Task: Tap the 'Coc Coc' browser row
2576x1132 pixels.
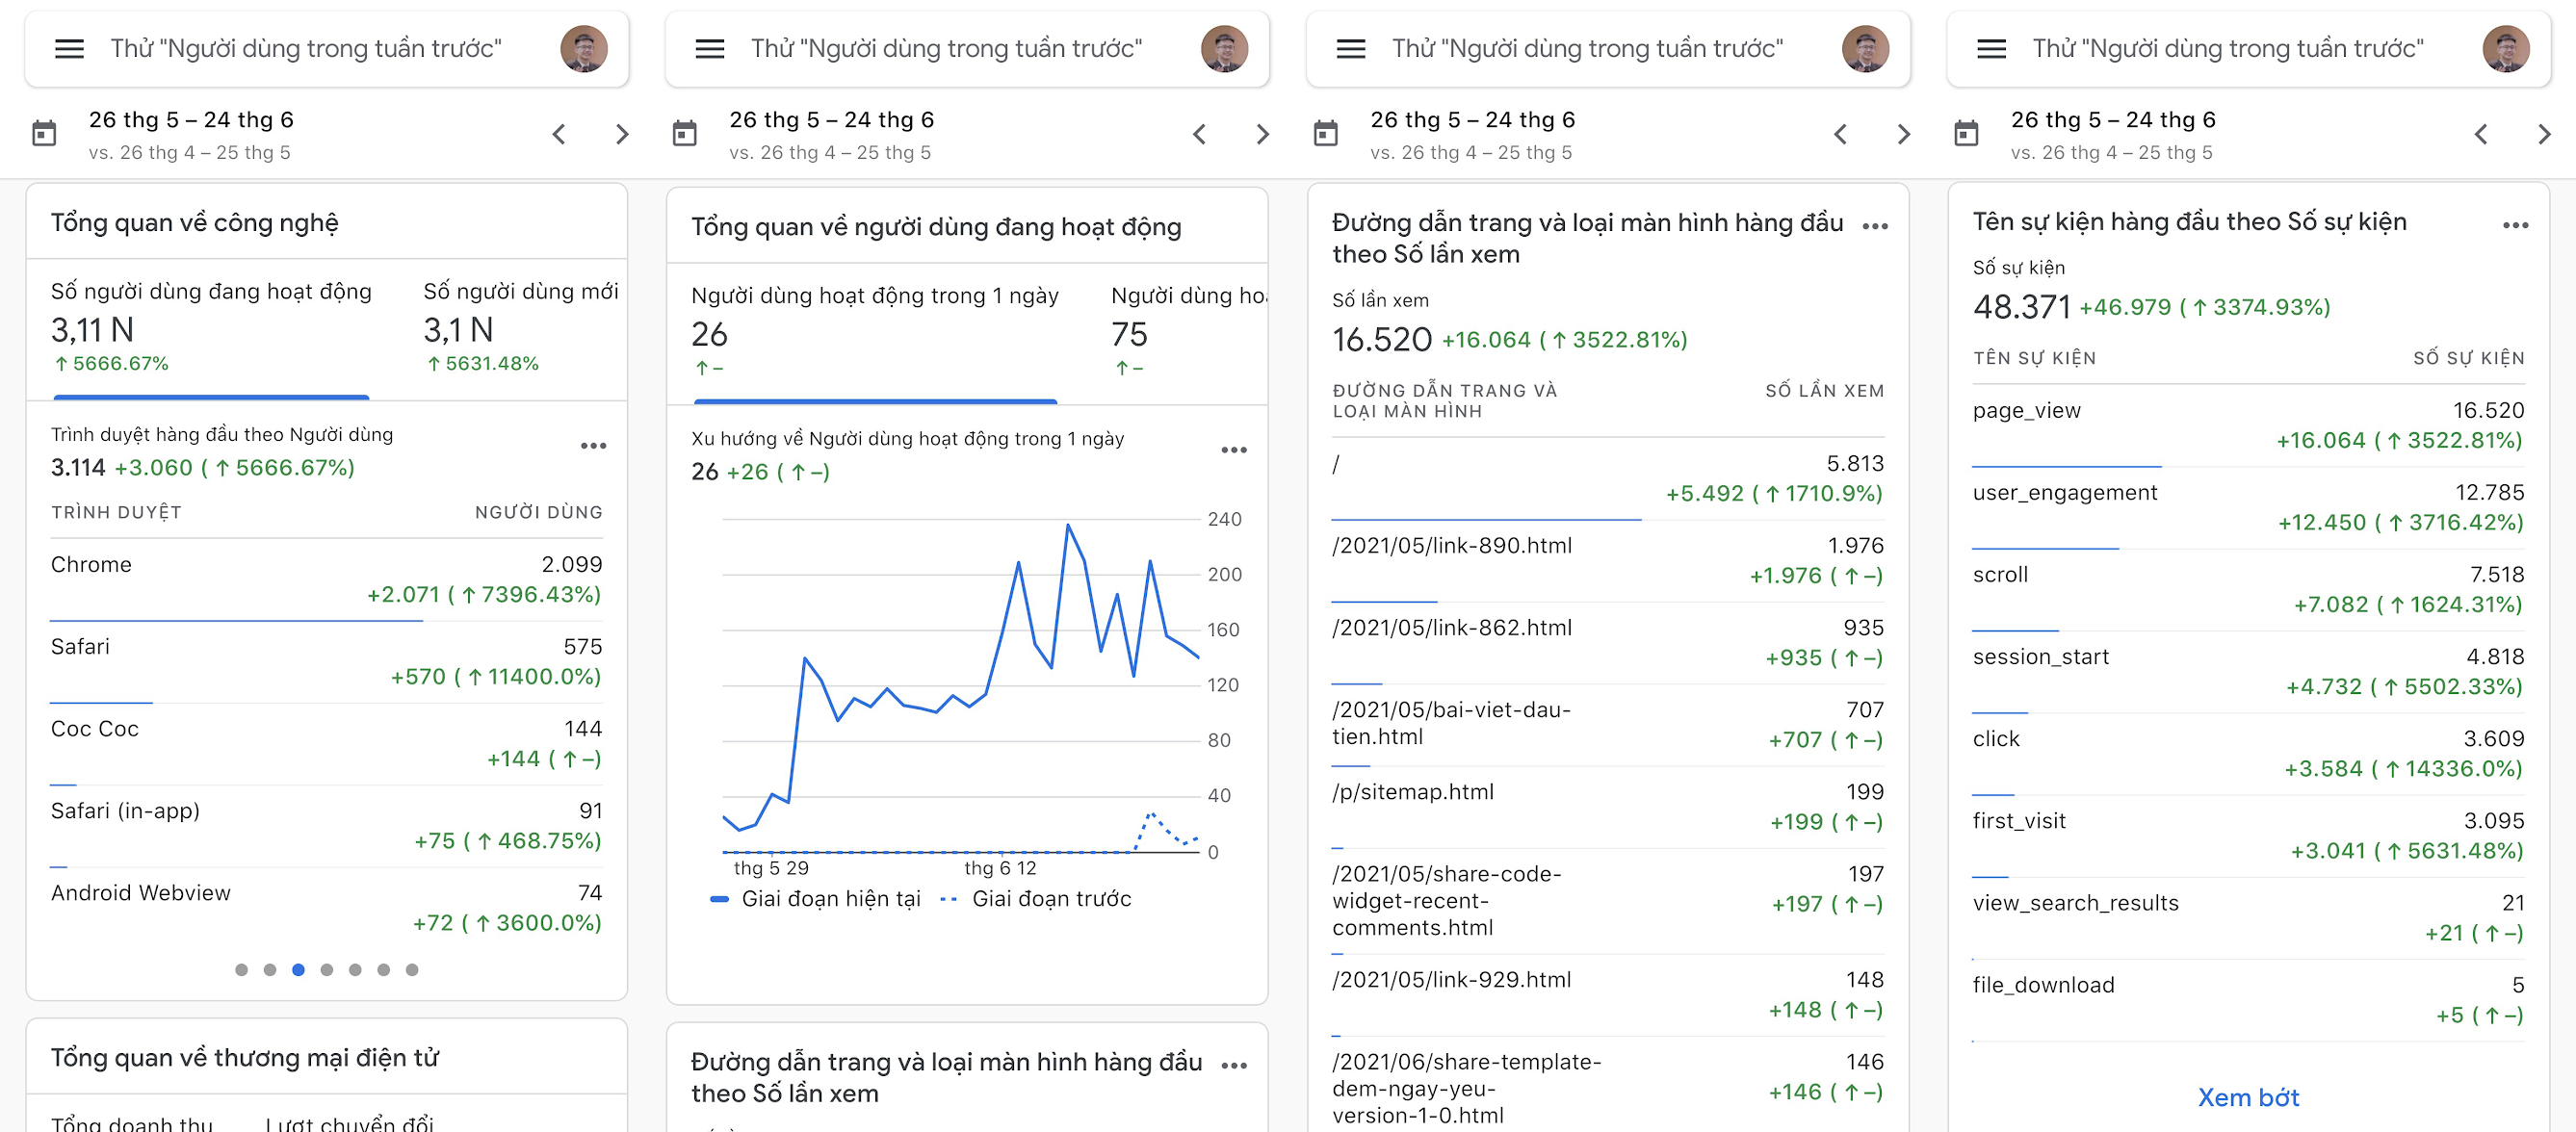Action: coord(326,744)
